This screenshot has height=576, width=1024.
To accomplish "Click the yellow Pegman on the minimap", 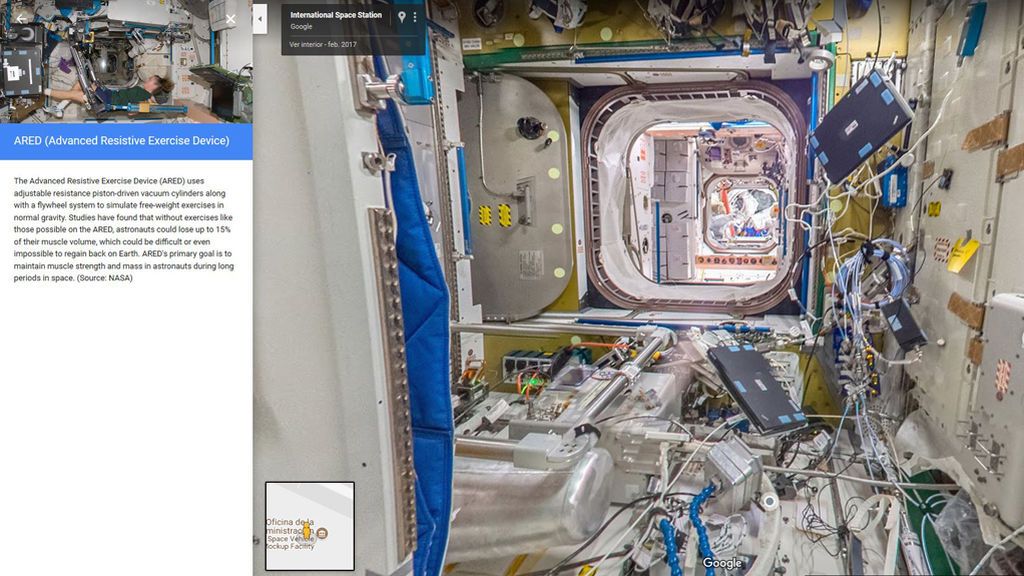I will tap(306, 530).
